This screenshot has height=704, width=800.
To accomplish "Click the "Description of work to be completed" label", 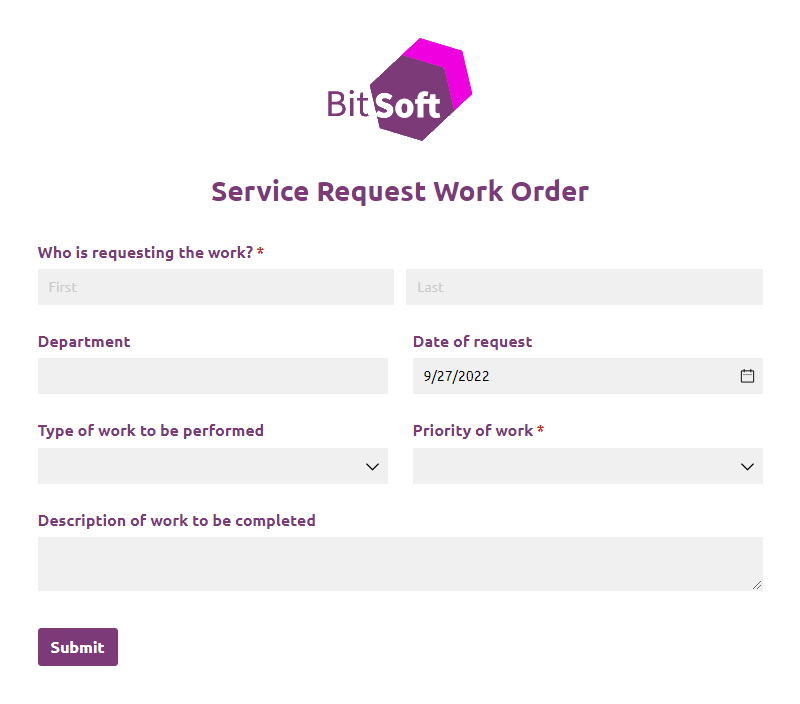I will point(177,520).
